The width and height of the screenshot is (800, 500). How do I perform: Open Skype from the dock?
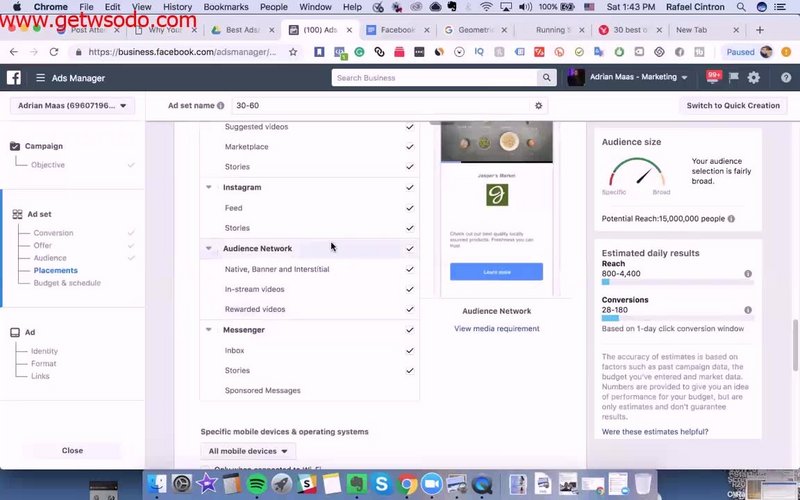click(382, 484)
